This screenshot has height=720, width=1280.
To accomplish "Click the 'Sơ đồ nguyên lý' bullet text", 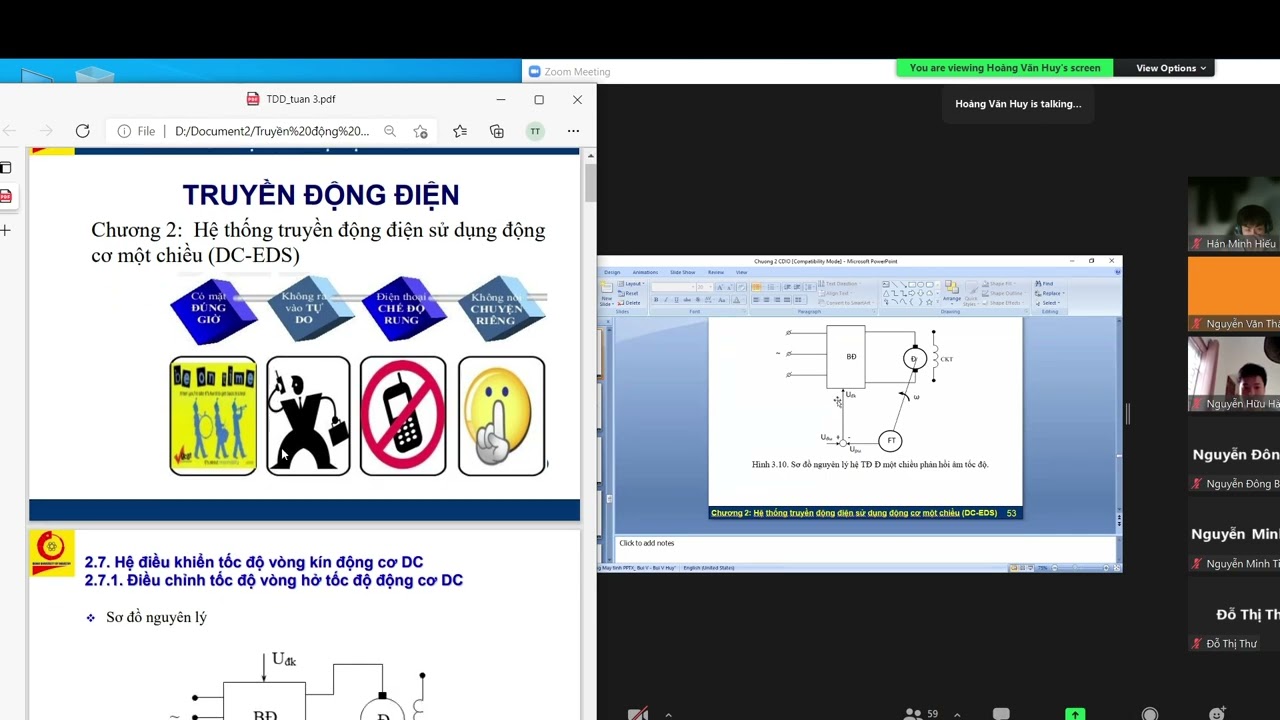I will click(x=156, y=617).
